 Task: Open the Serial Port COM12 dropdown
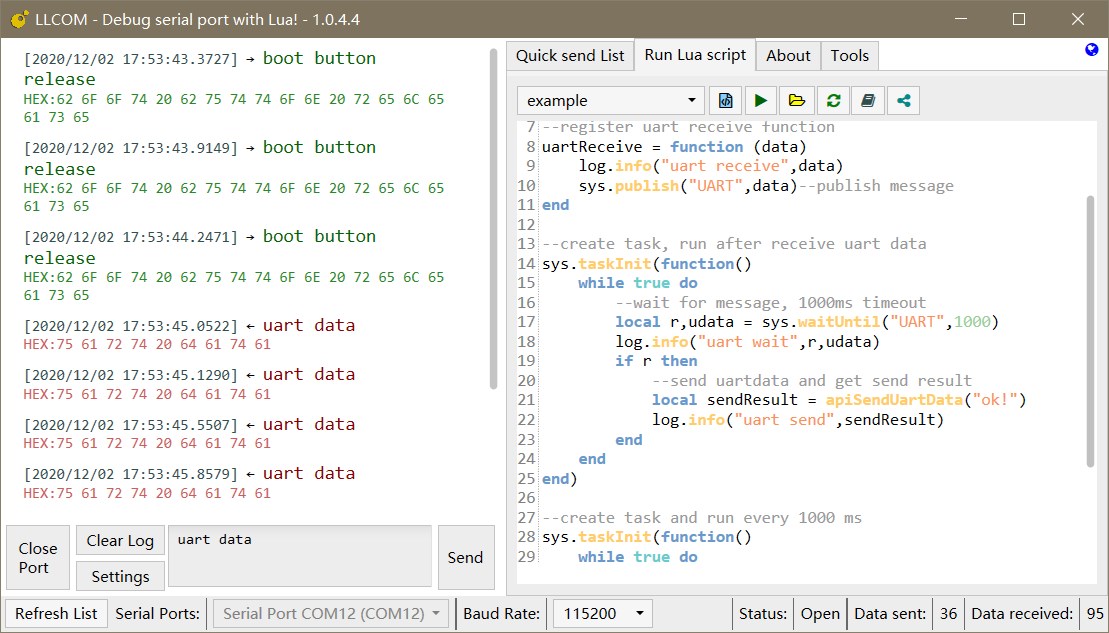(x=331, y=613)
